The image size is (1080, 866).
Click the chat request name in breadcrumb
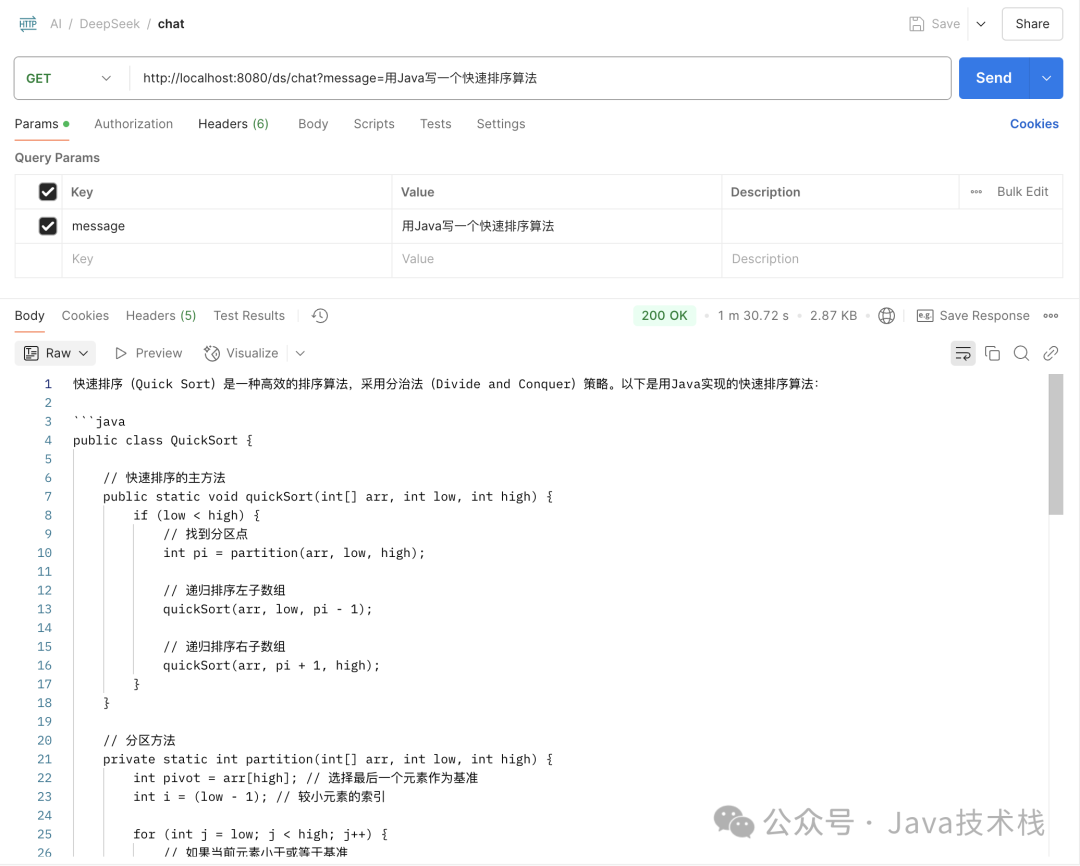(x=171, y=24)
